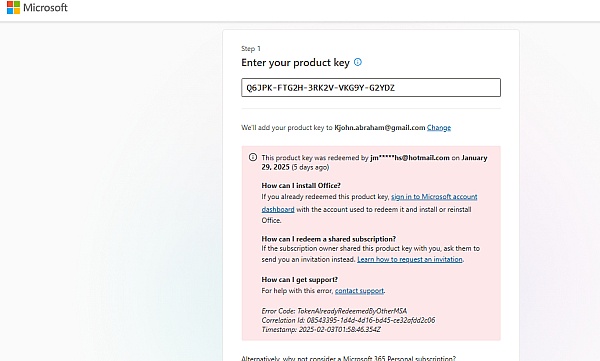Click How can I redeem a shared subscription

coord(329,239)
